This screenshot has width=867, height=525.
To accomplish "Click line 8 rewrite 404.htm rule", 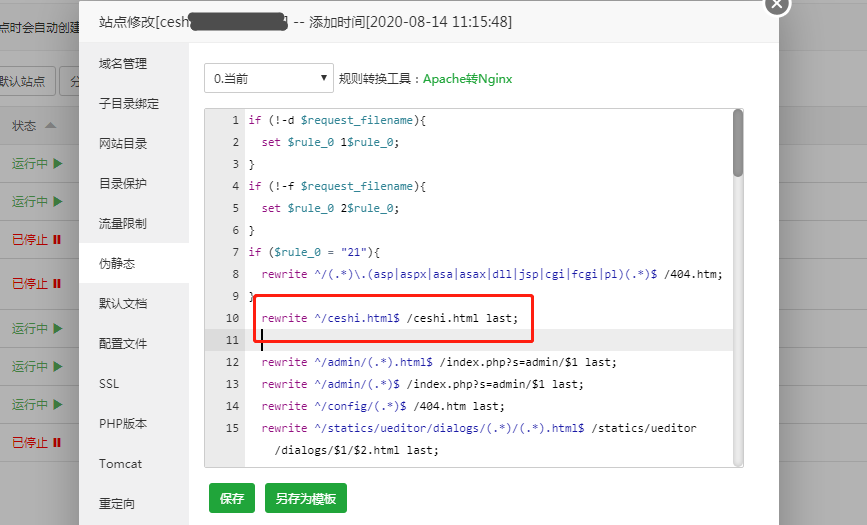I will click(x=492, y=274).
